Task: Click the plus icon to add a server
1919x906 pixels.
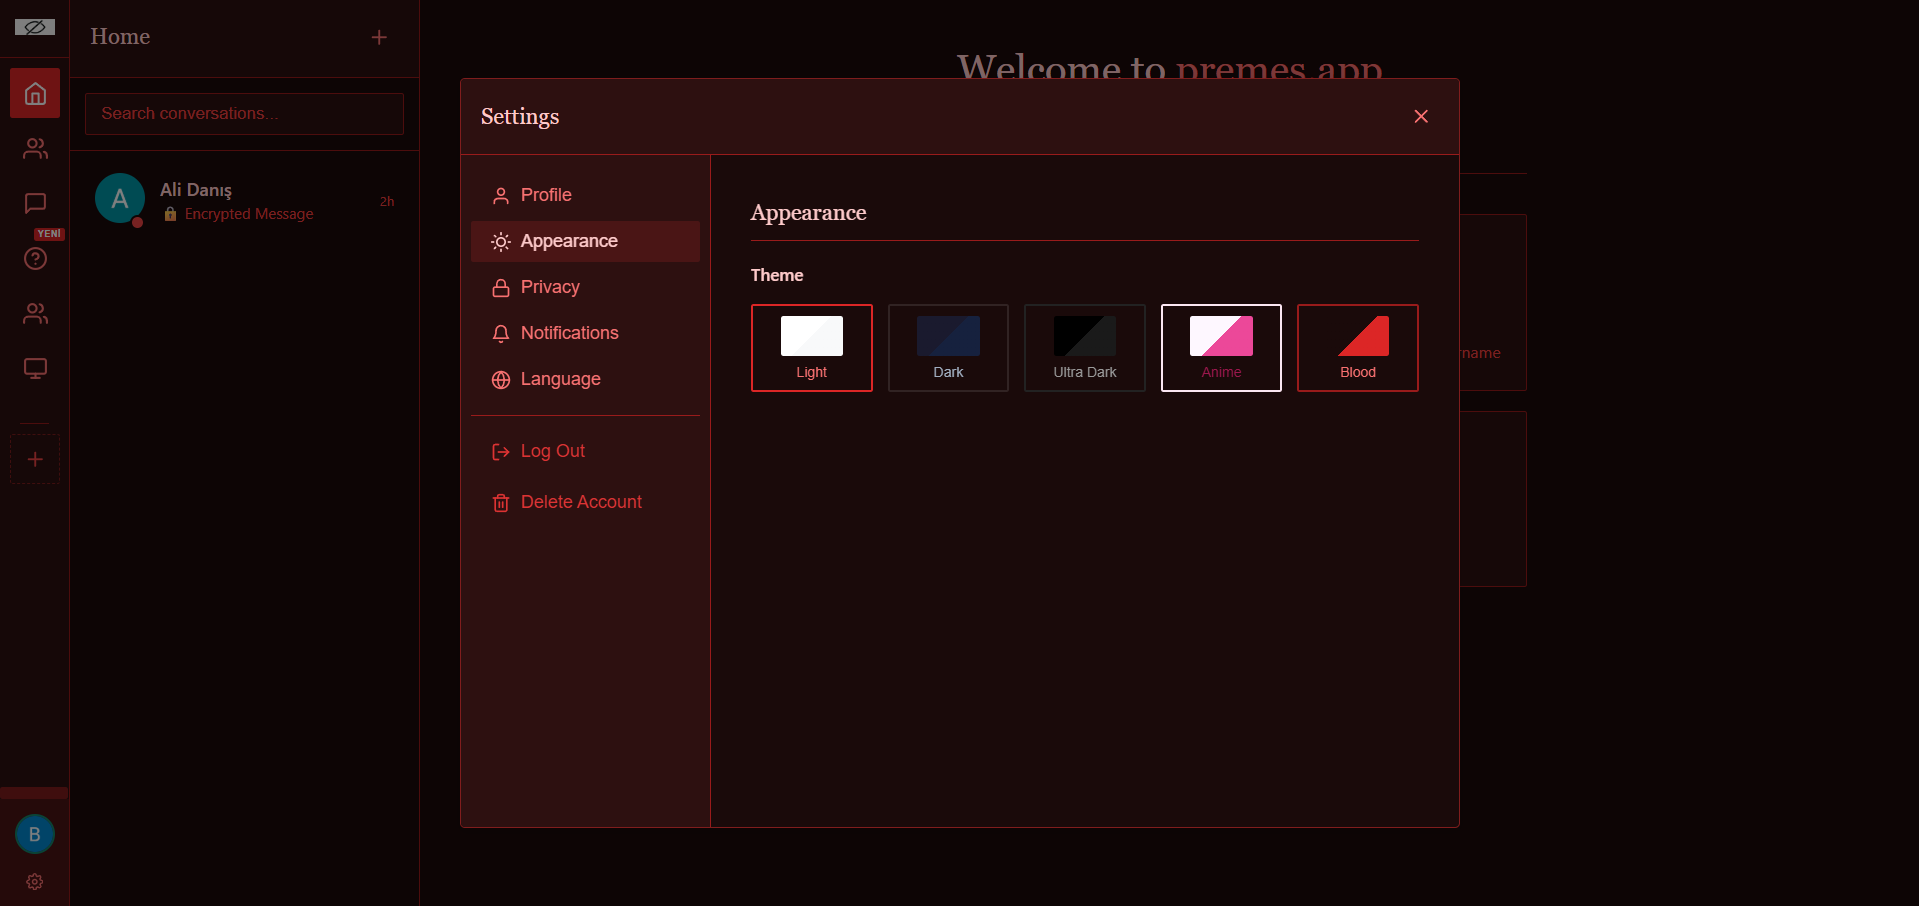Action: 34,459
